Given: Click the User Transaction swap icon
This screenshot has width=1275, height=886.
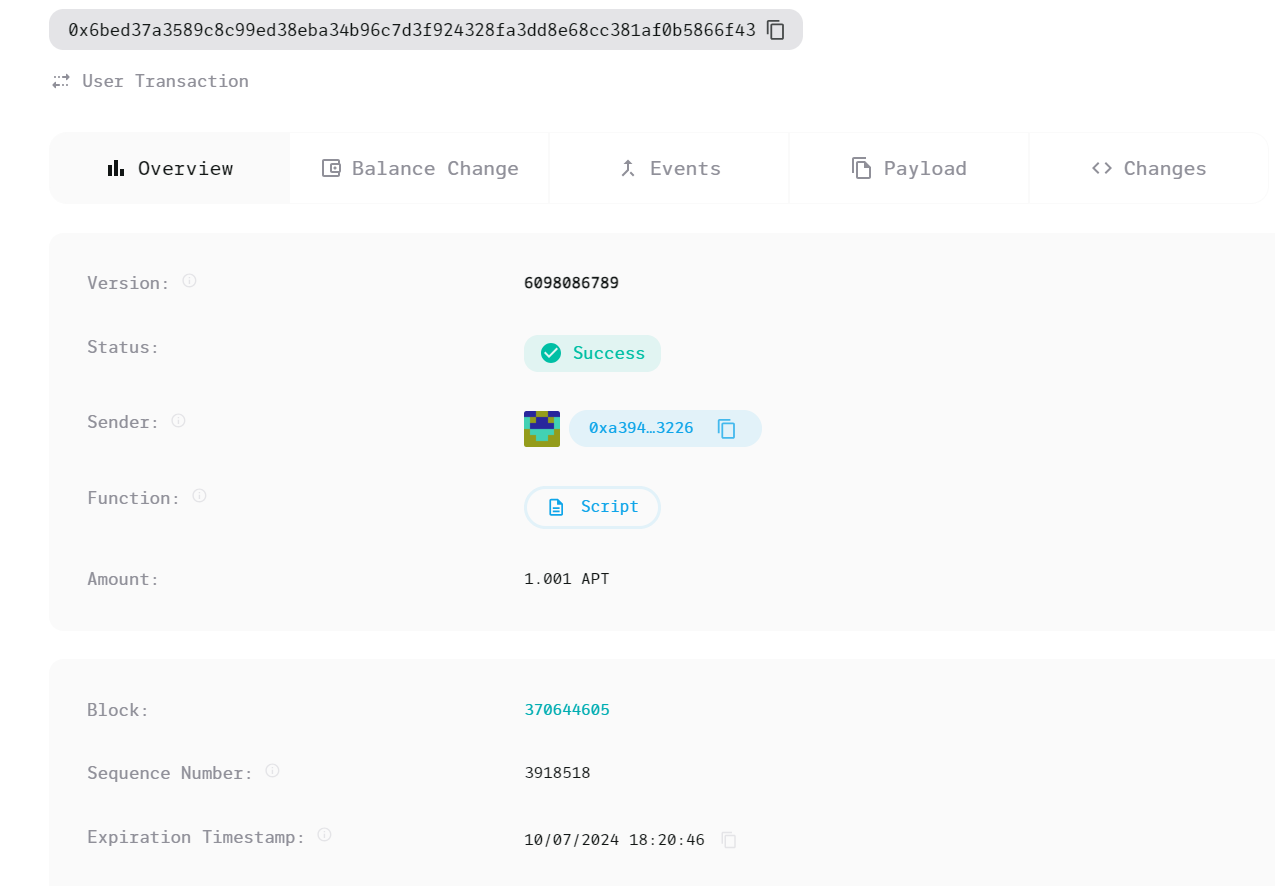Looking at the screenshot, I should click(x=61, y=81).
